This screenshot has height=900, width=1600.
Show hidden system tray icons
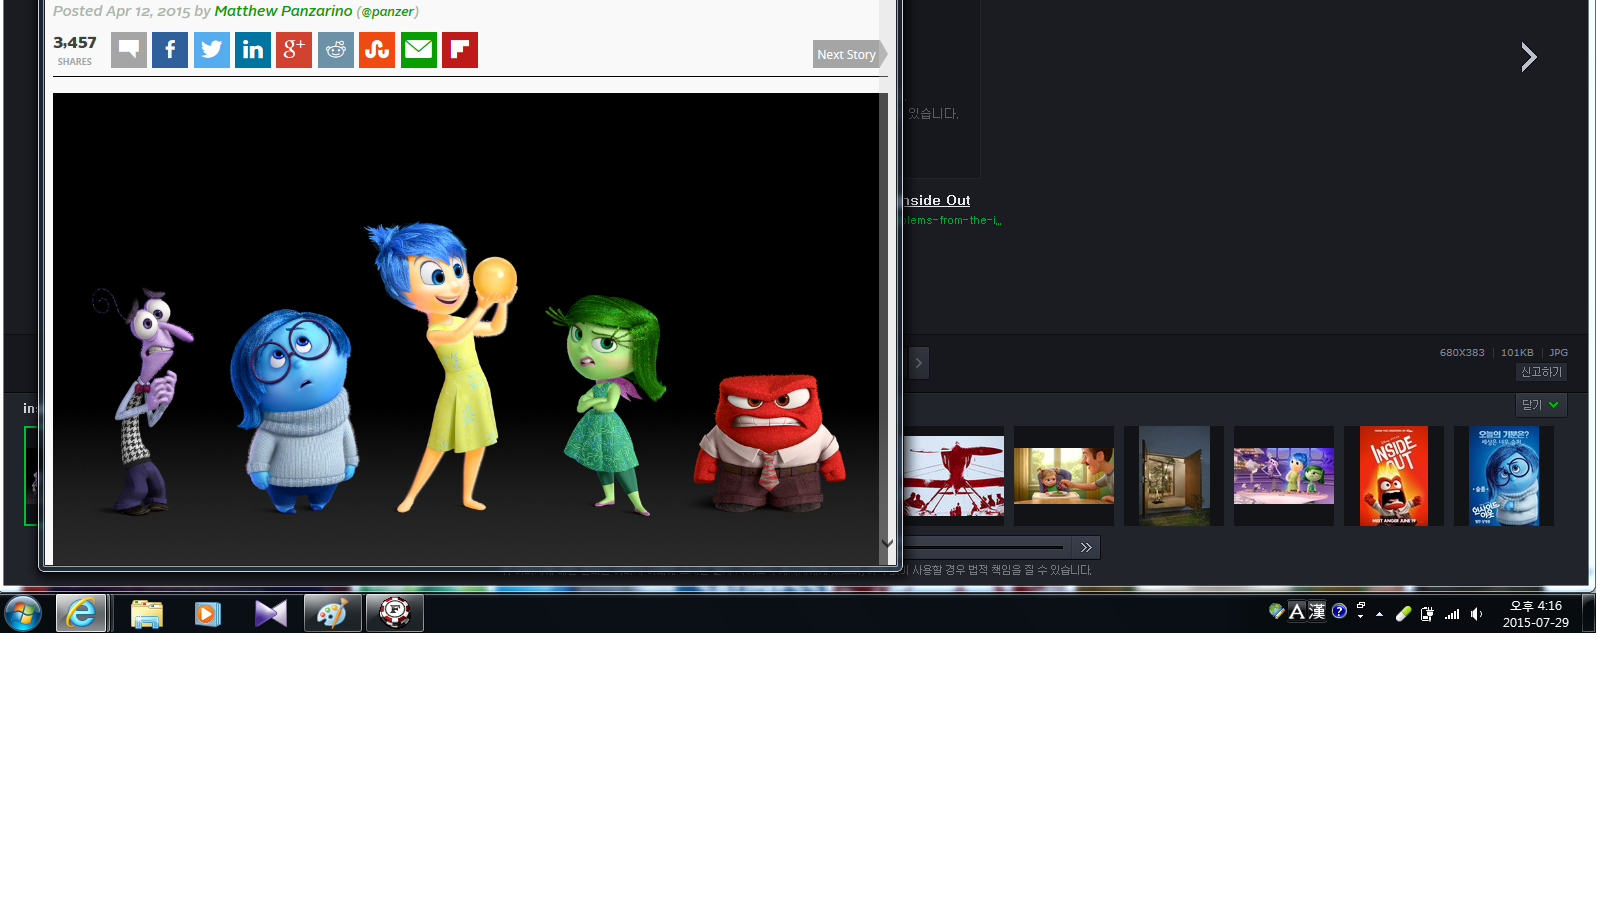pos(1380,614)
